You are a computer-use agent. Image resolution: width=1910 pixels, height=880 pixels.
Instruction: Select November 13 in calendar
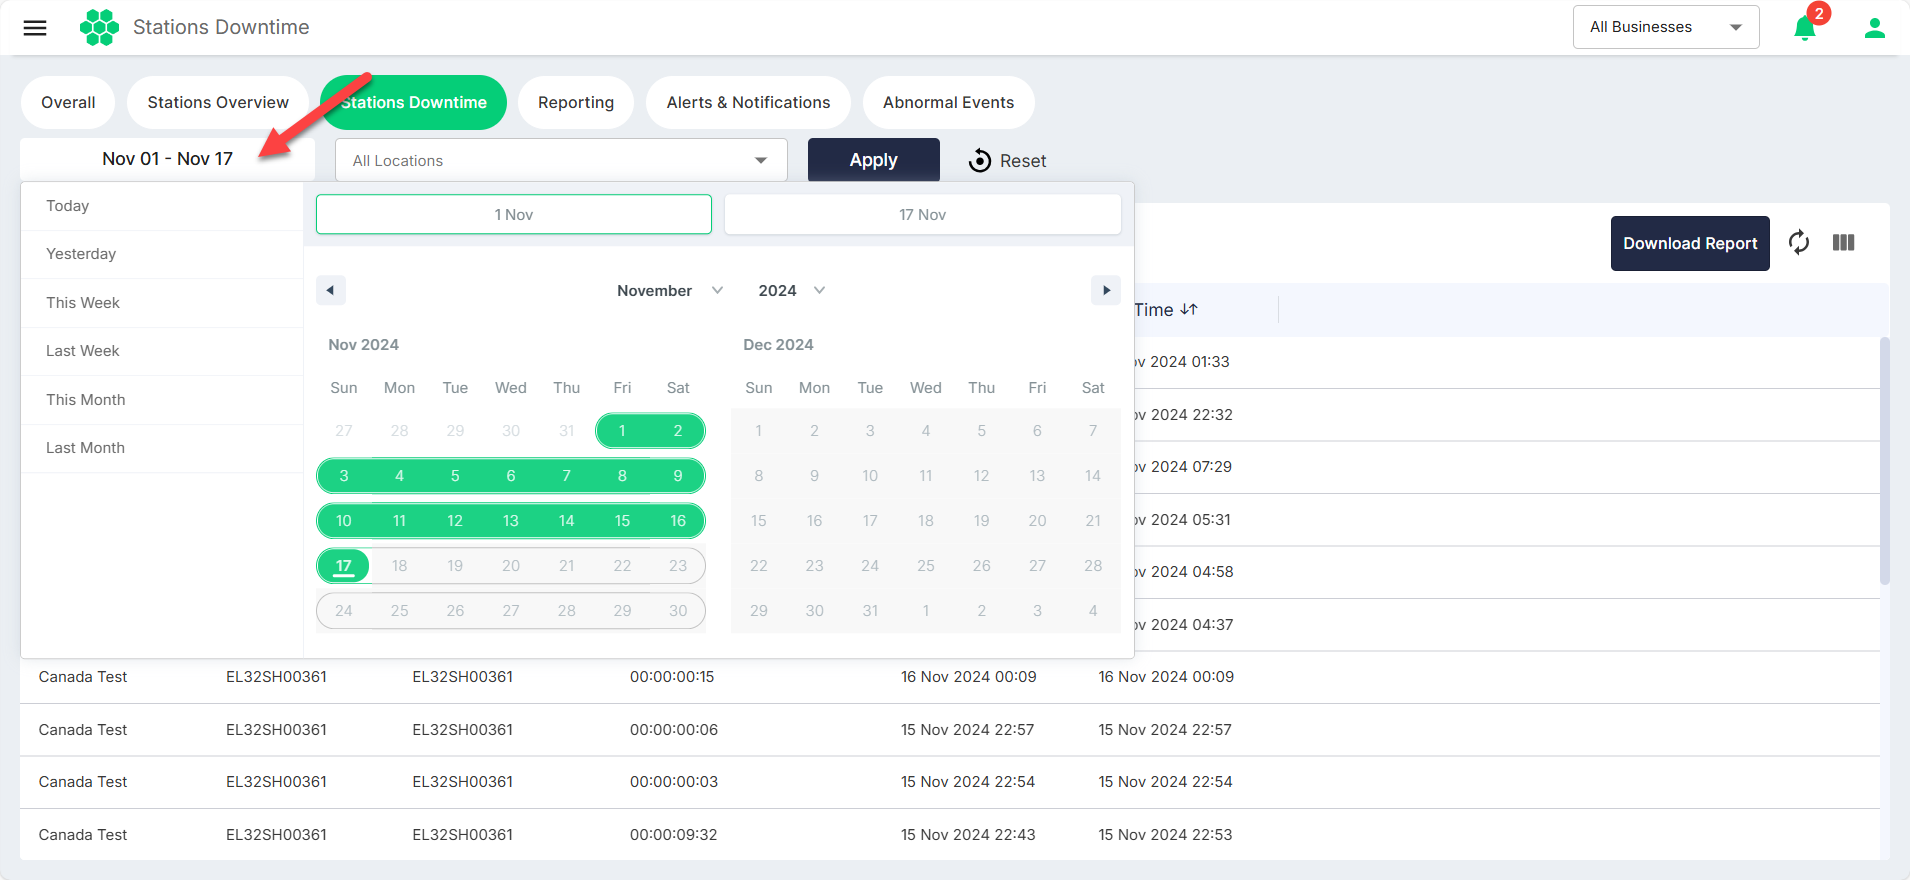coord(511,521)
